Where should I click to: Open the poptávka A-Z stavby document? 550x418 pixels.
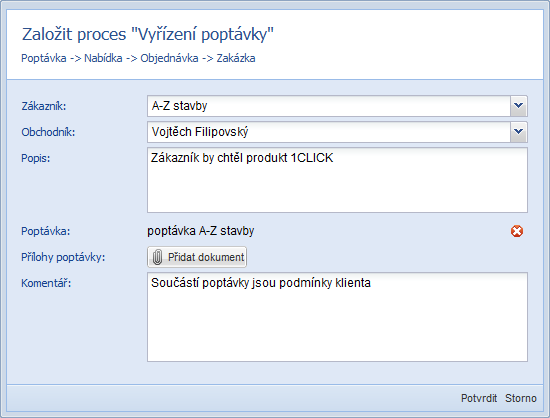201,231
